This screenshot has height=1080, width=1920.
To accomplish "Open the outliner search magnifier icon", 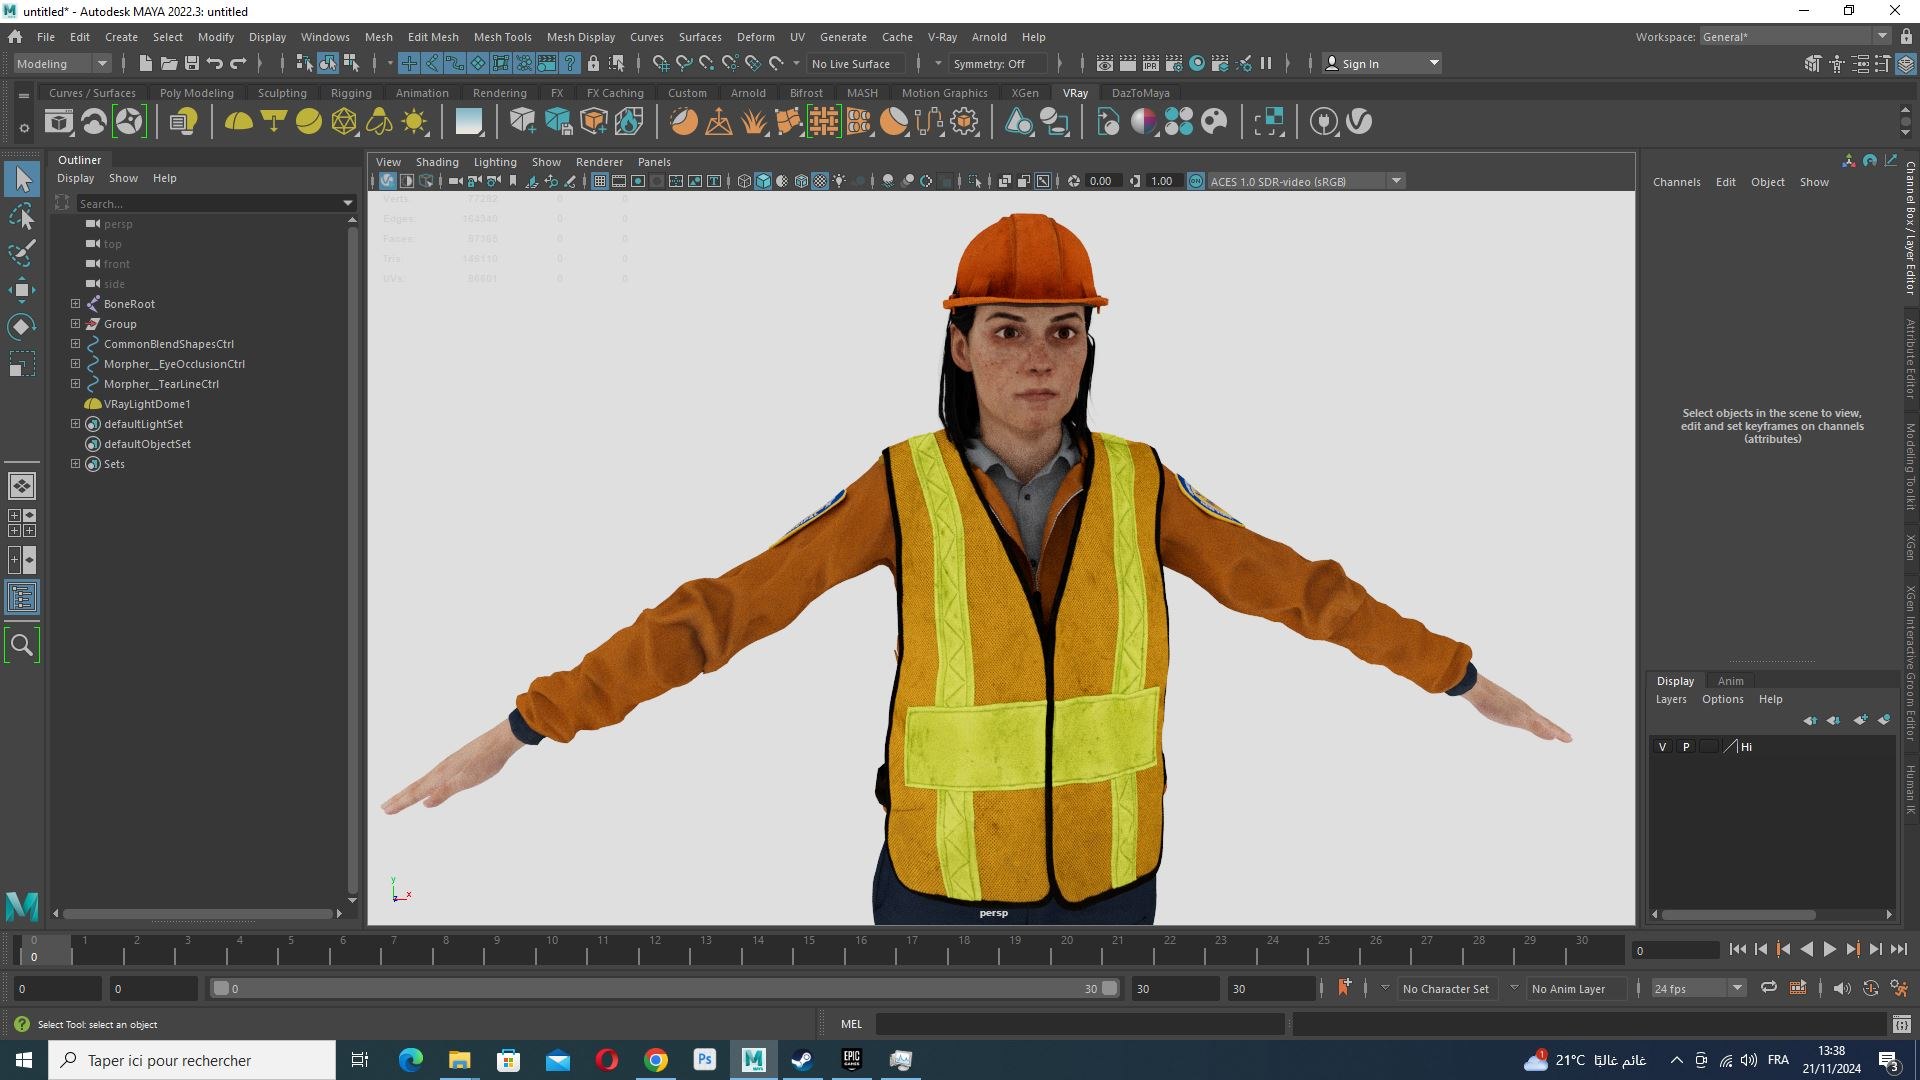I will pos(22,645).
